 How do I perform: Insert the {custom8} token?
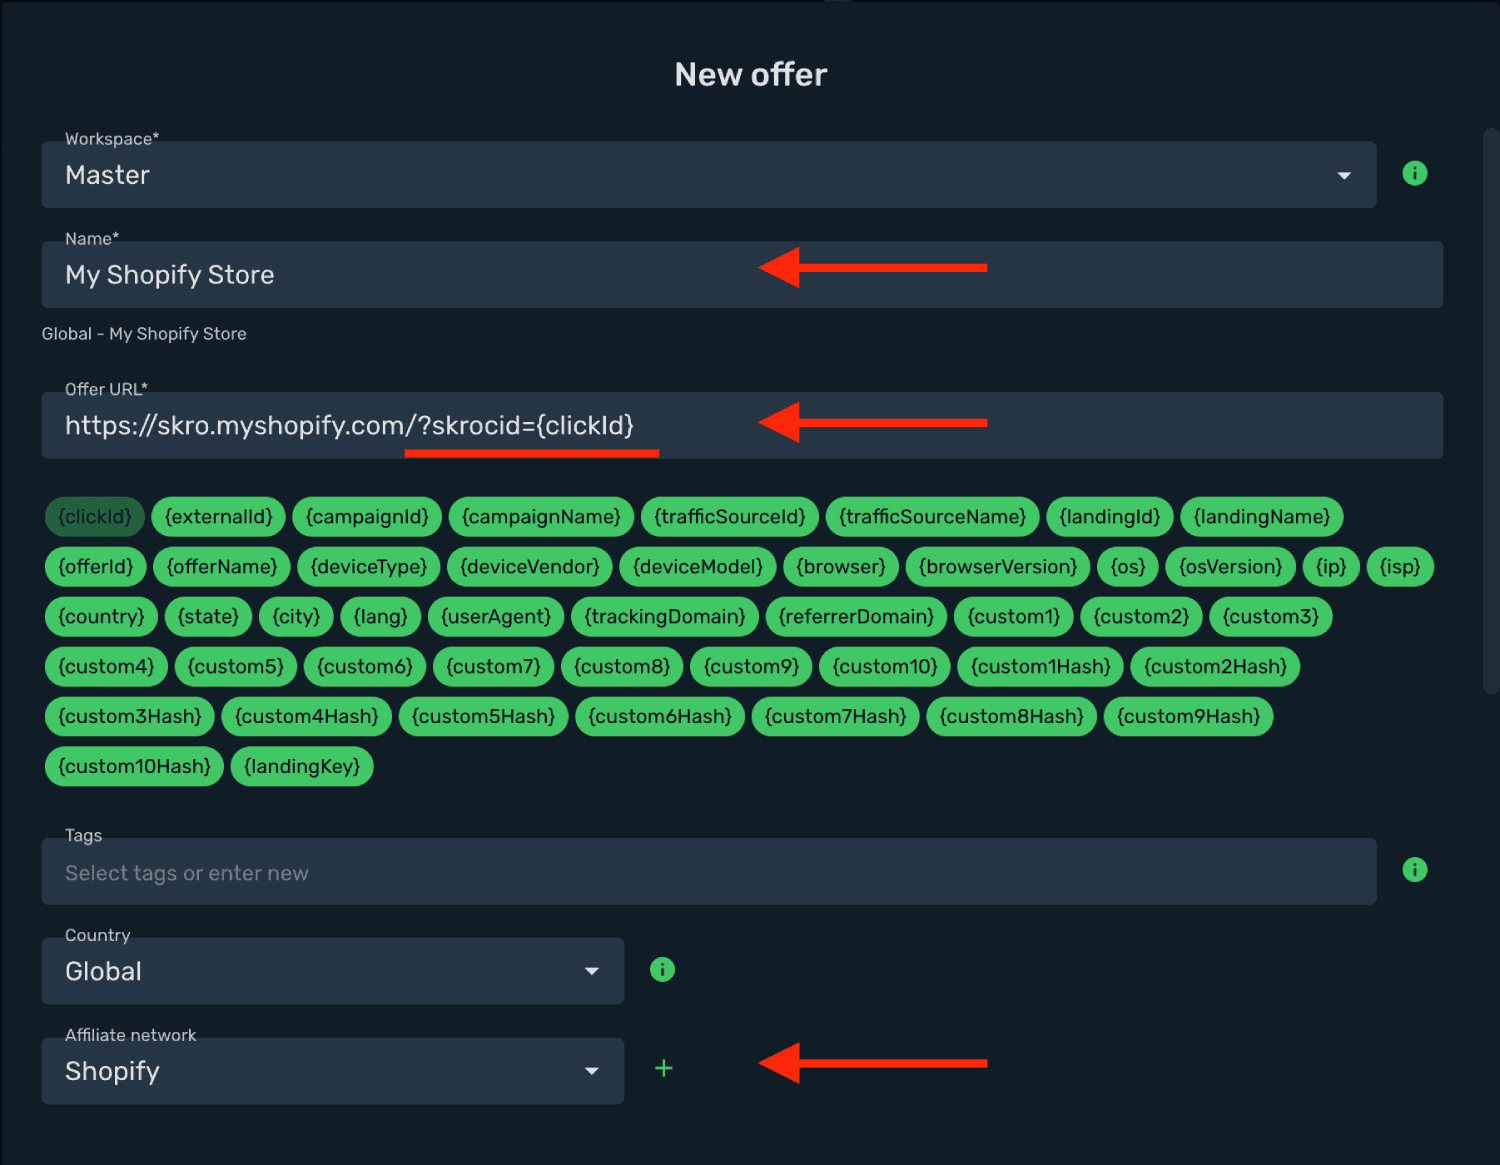[622, 667]
